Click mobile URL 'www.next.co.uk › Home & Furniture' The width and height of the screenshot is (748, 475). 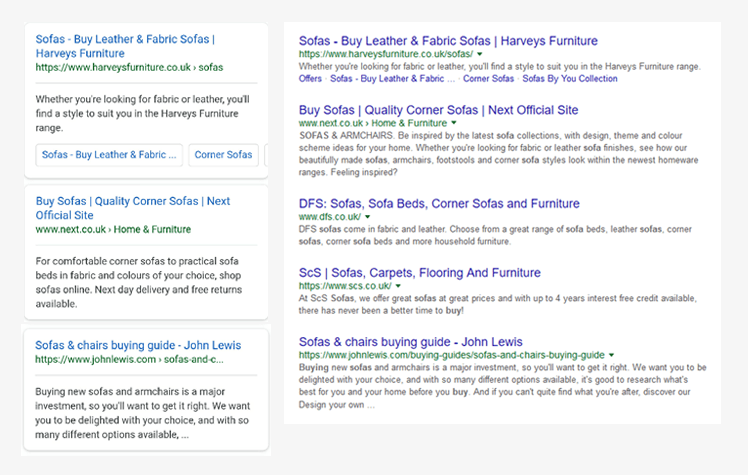[113, 229]
